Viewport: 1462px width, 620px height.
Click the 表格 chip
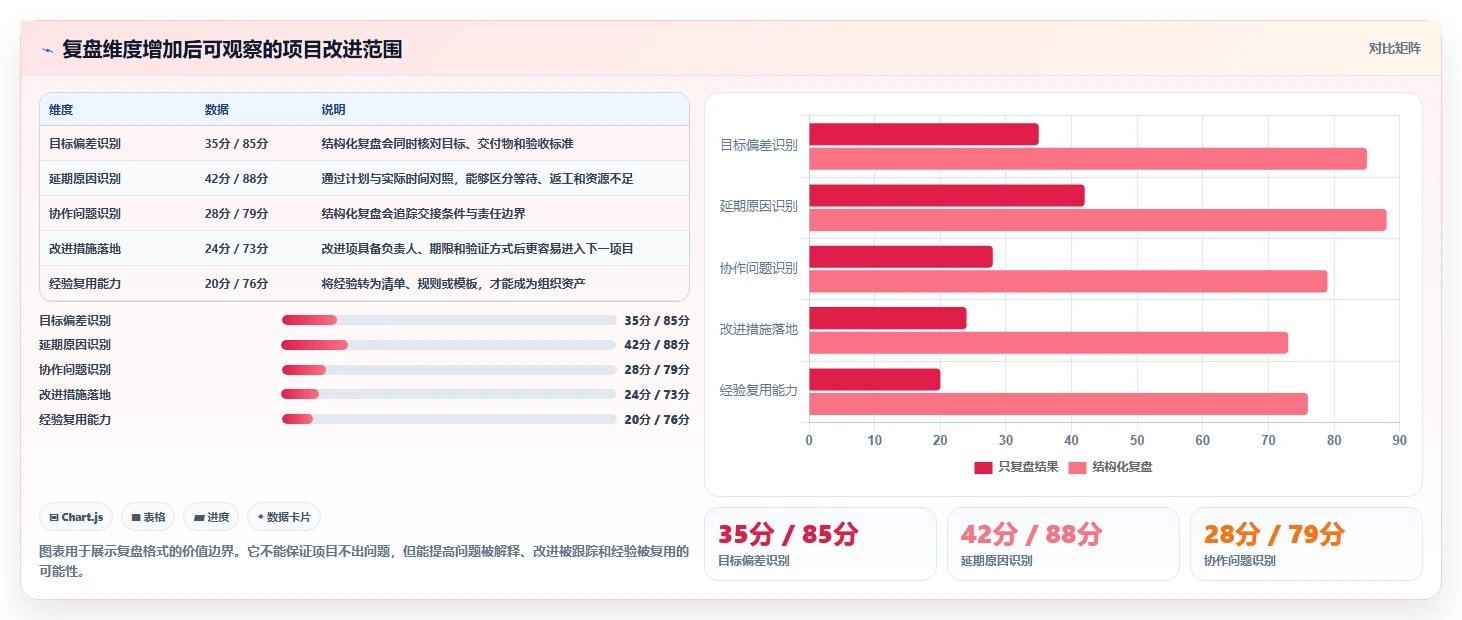click(148, 517)
